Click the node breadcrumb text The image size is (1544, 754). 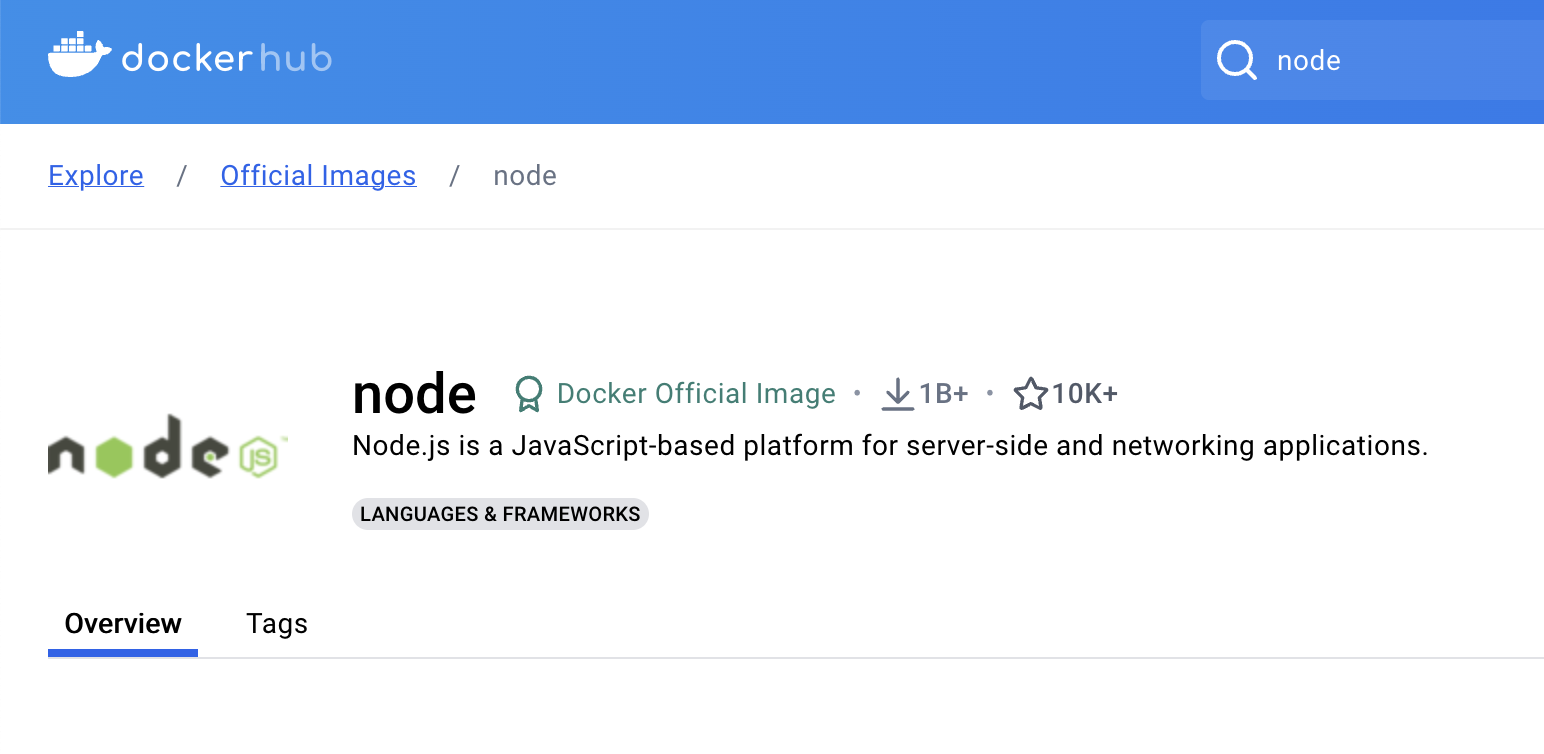pos(525,176)
